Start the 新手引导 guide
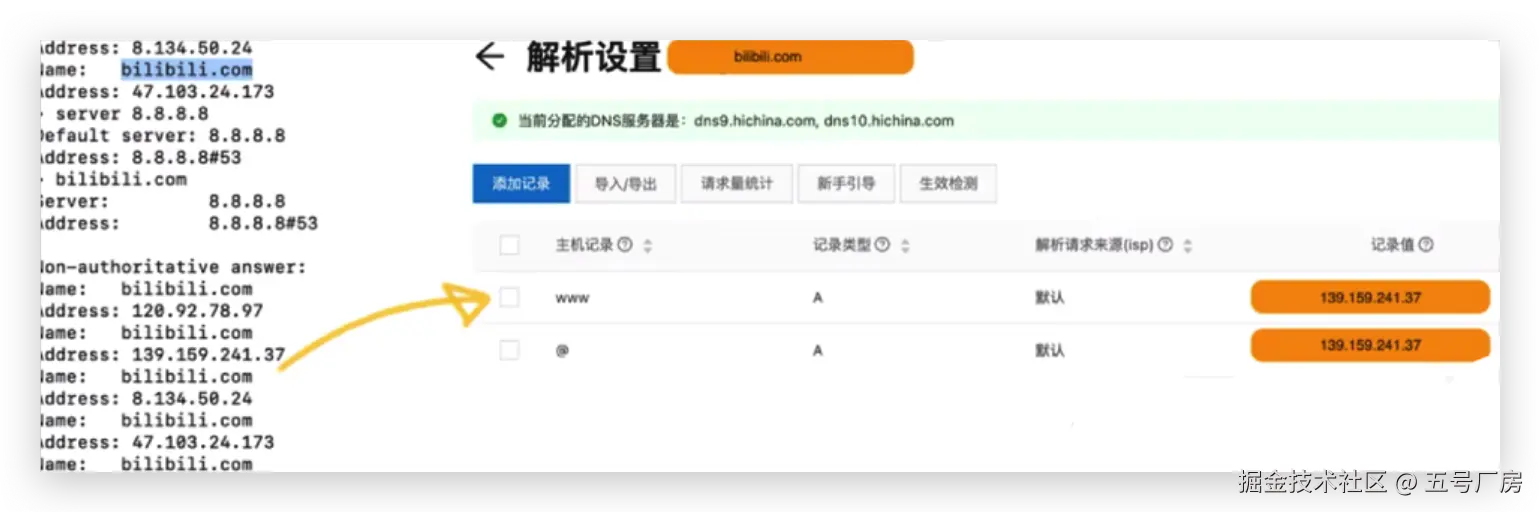This screenshot has height=512, width=1540. click(x=846, y=184)
